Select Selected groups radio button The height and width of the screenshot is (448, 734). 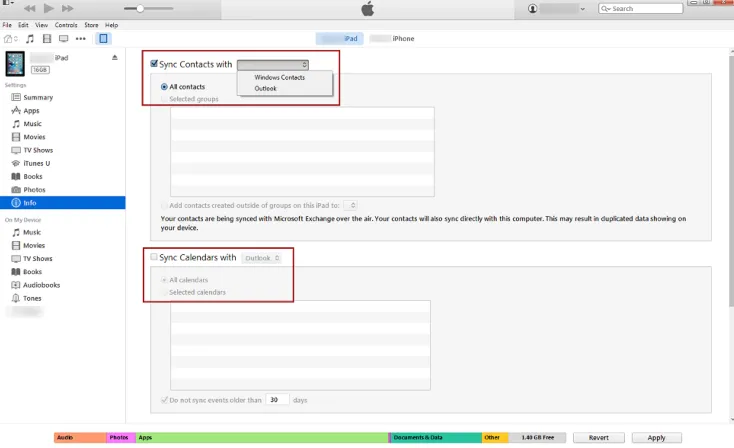pos(164,99)
